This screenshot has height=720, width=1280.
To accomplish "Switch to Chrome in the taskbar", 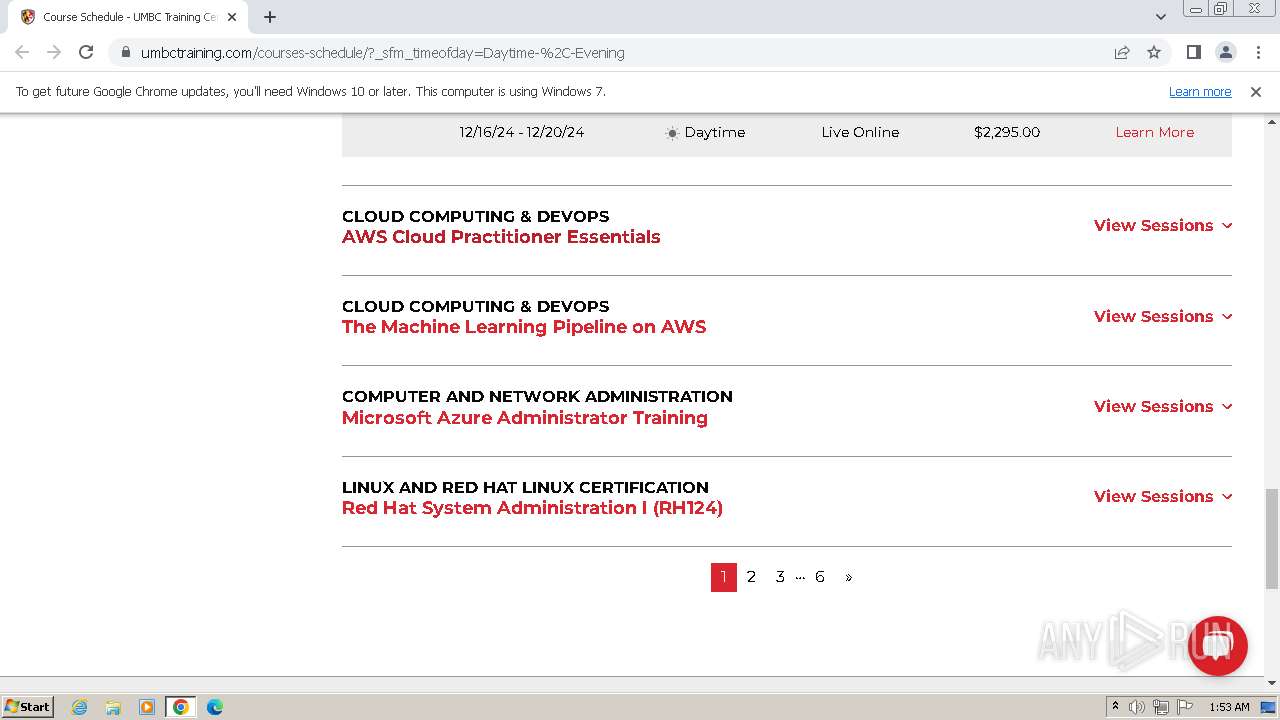I will (181, 707).
